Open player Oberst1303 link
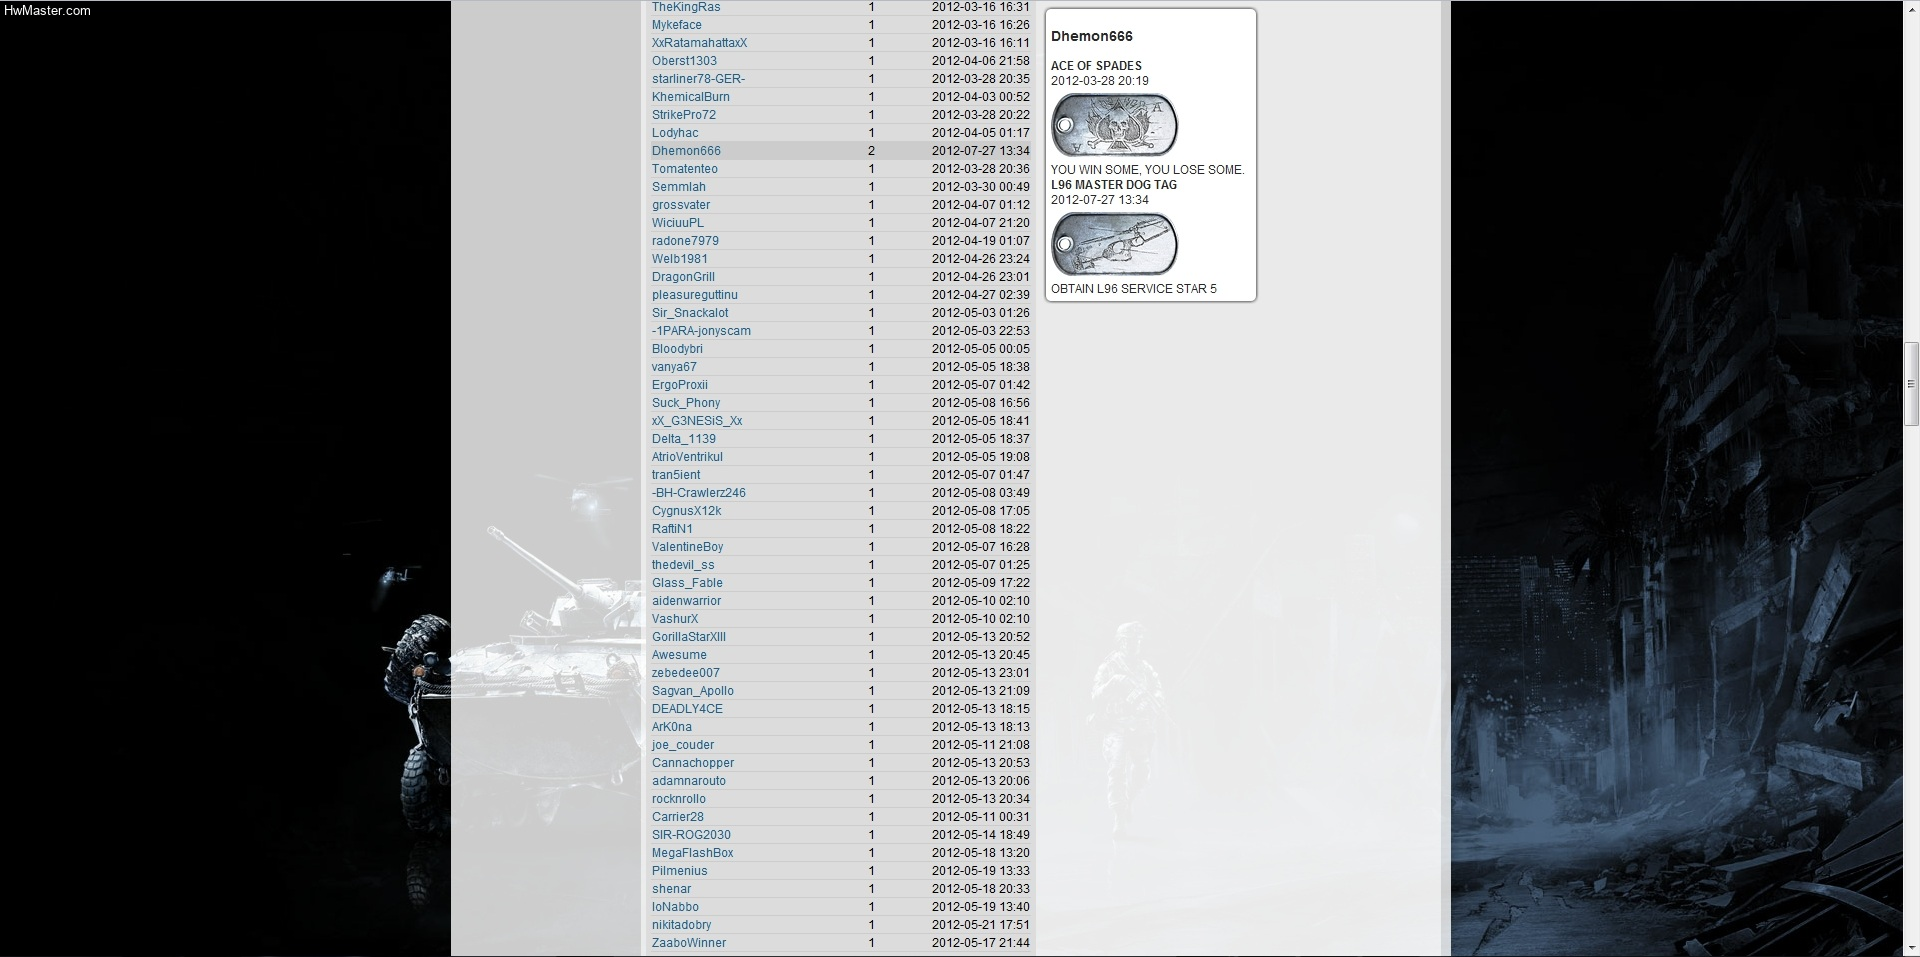 point(684,61)
